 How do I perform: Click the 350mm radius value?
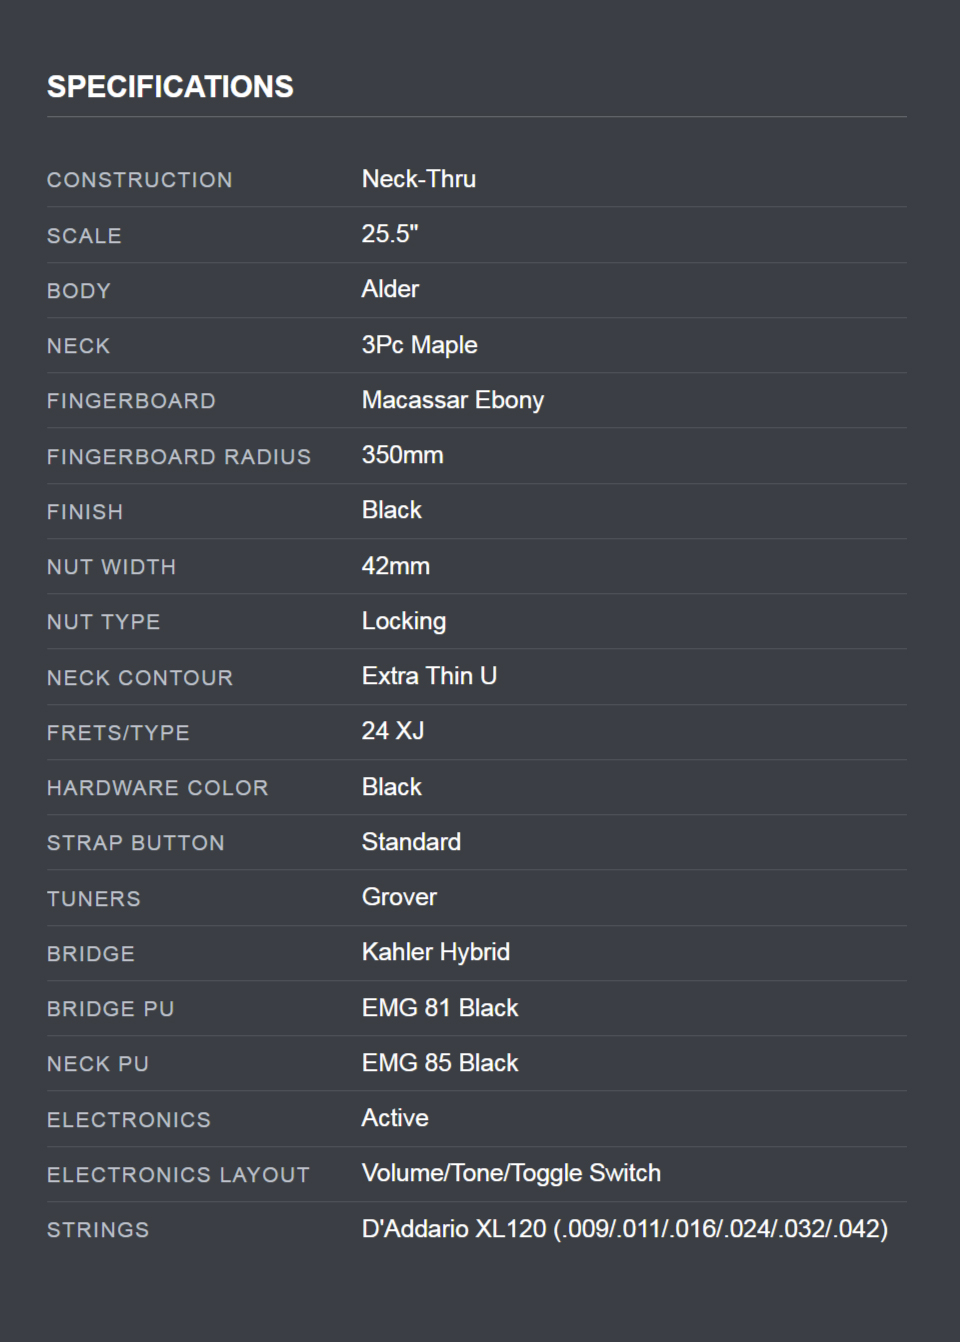pos(402,455)
